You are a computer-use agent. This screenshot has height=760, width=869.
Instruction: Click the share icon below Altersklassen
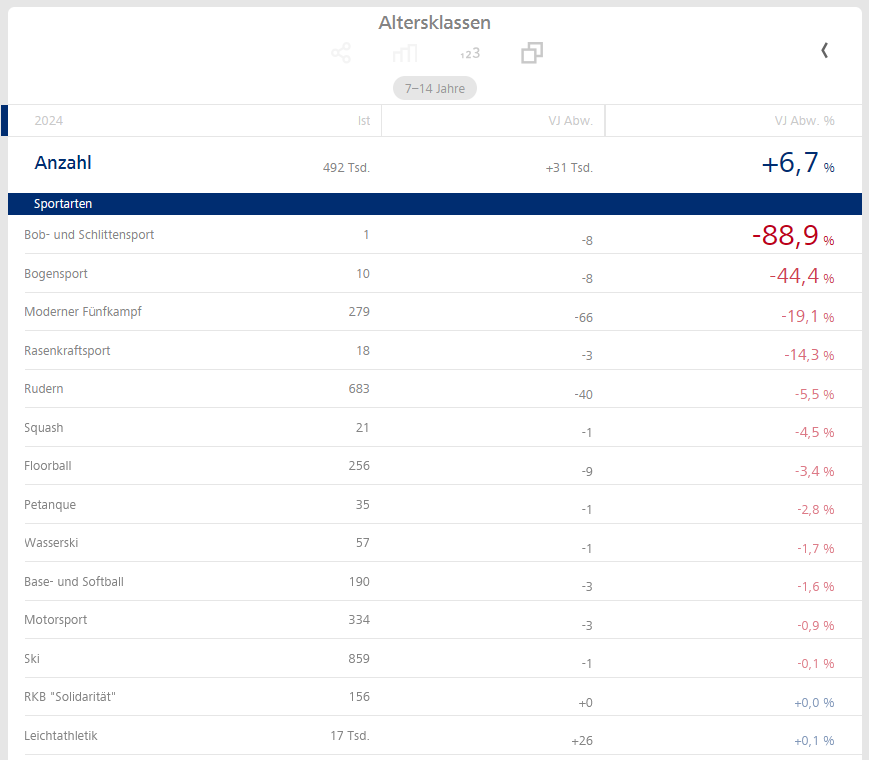coord(341,53)
